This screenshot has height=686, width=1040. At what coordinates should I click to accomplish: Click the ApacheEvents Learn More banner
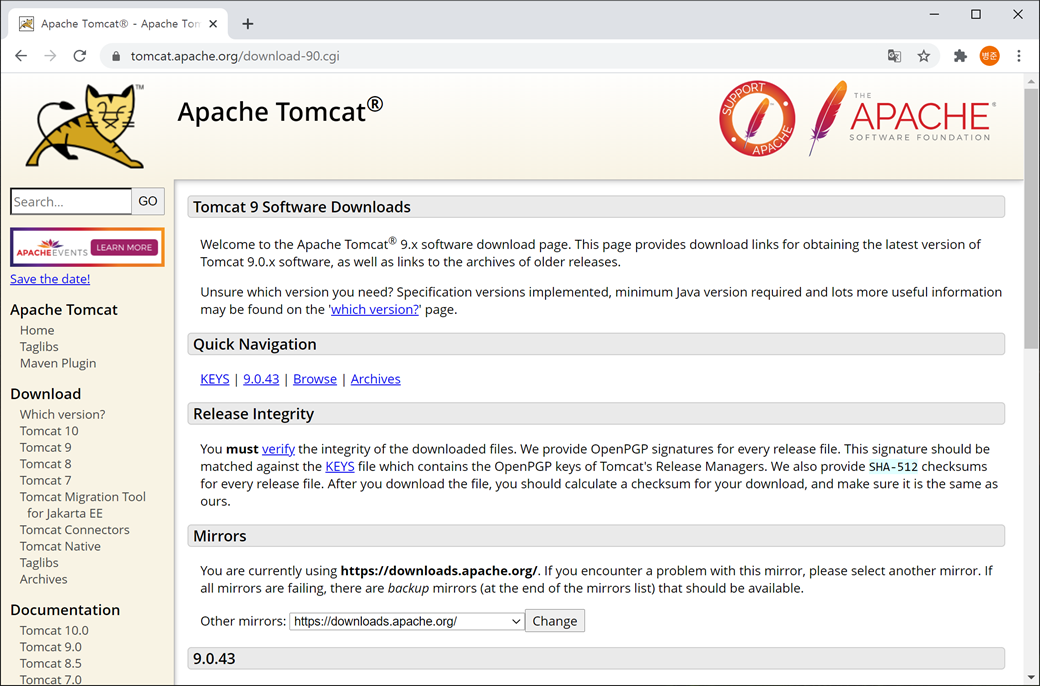tap(87, 247)
